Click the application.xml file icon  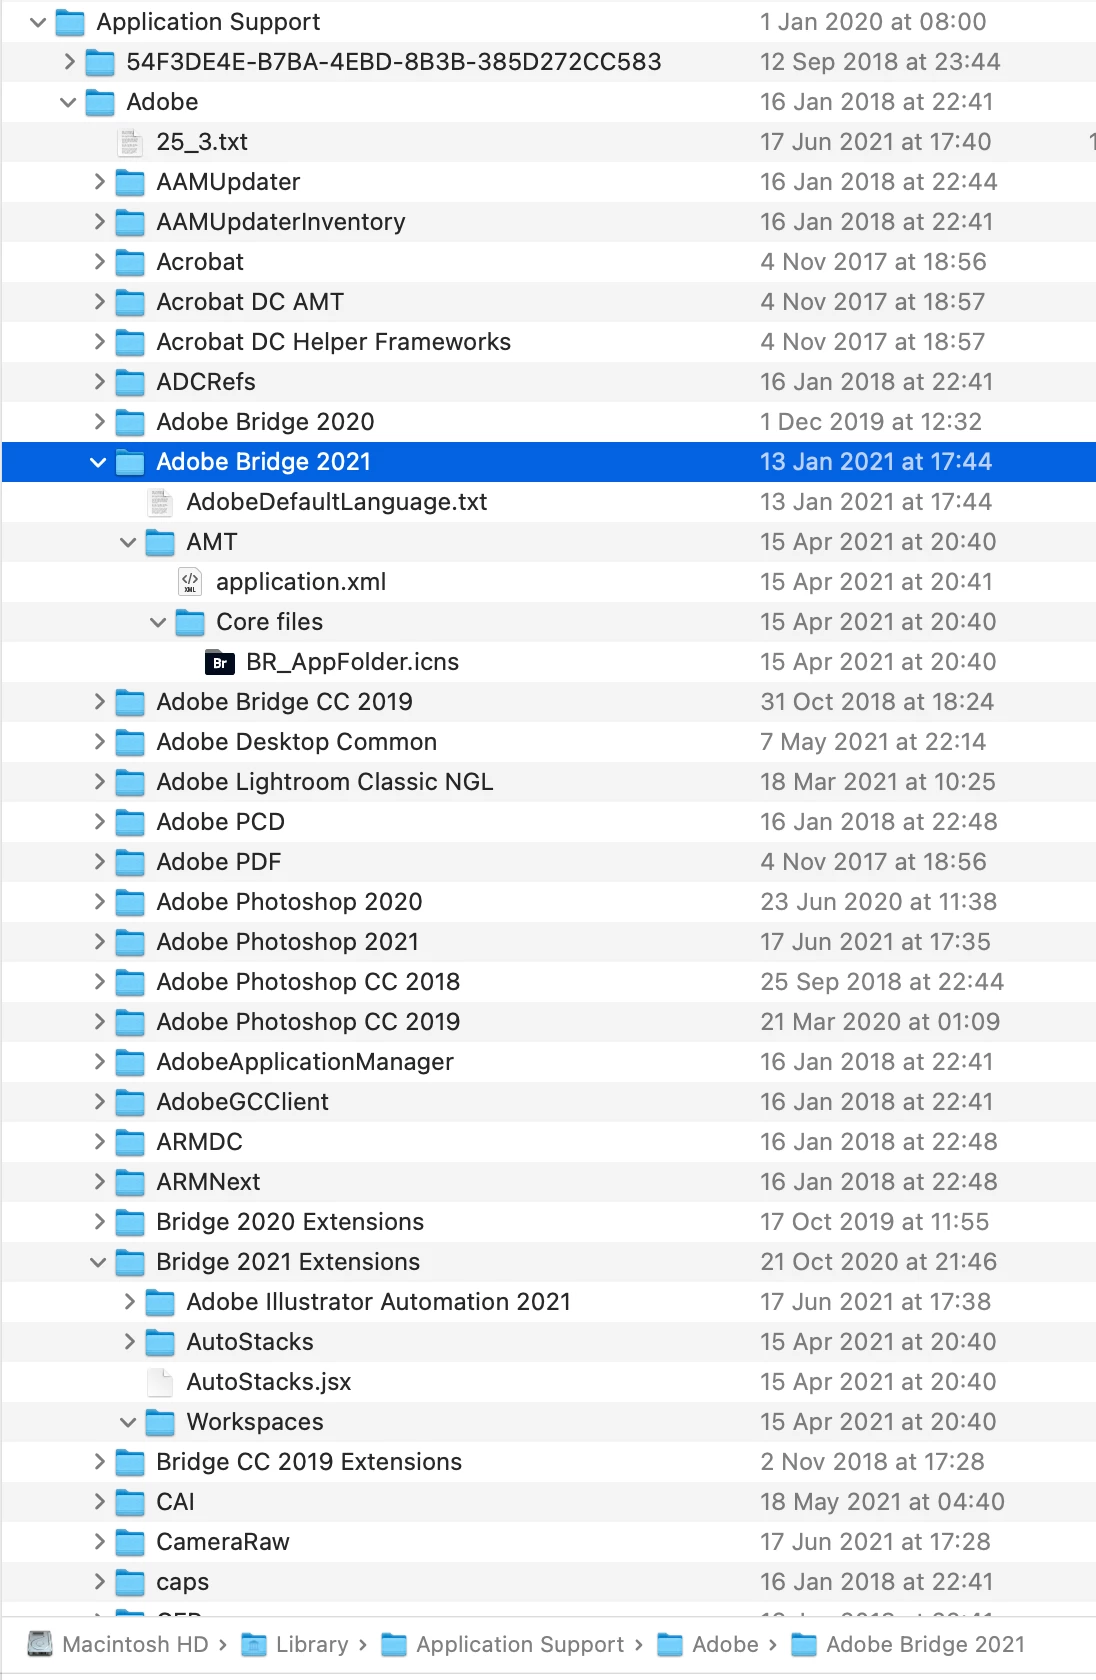189,582
